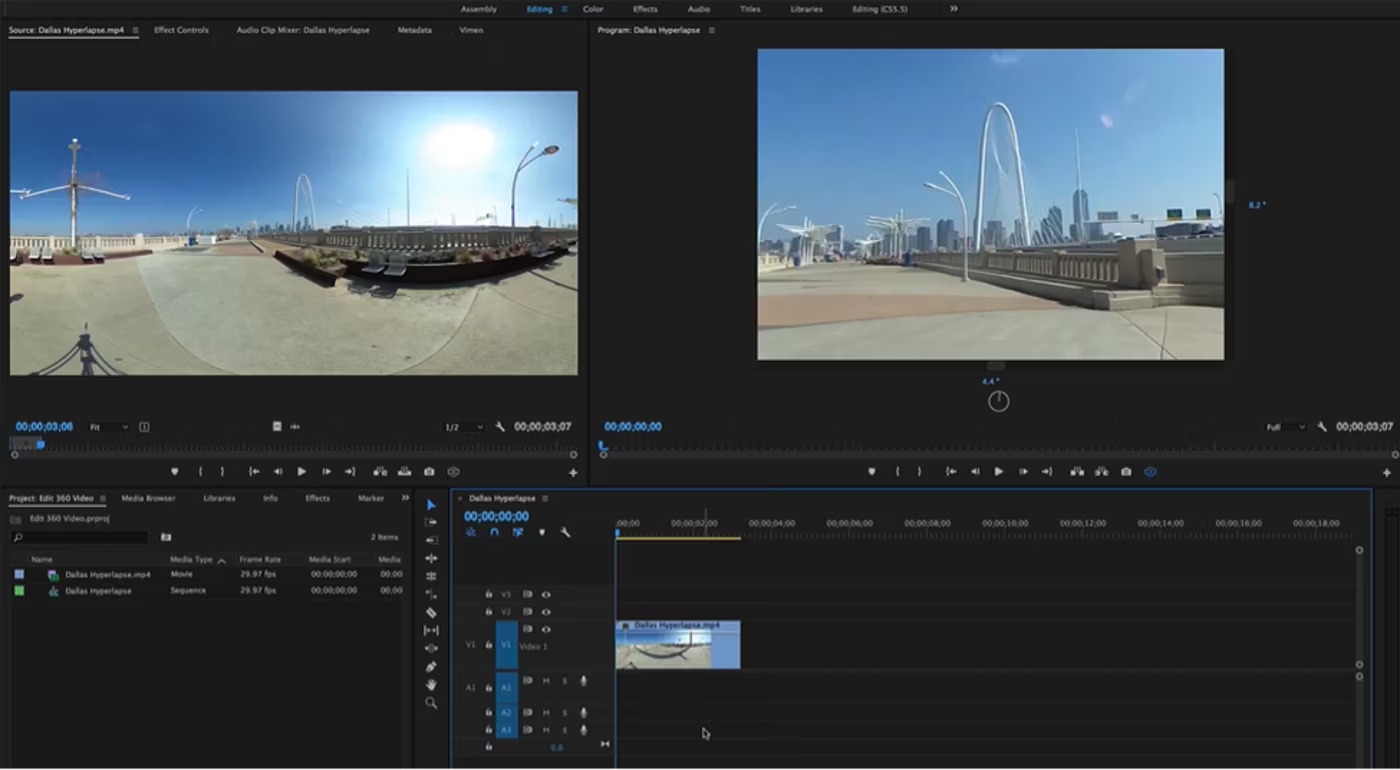The height and width of the screenshot is (770, 1400).
Task: Select the Dallas Hyperlapse.mp4 clip on track V1
Action: tap(678, 645)
